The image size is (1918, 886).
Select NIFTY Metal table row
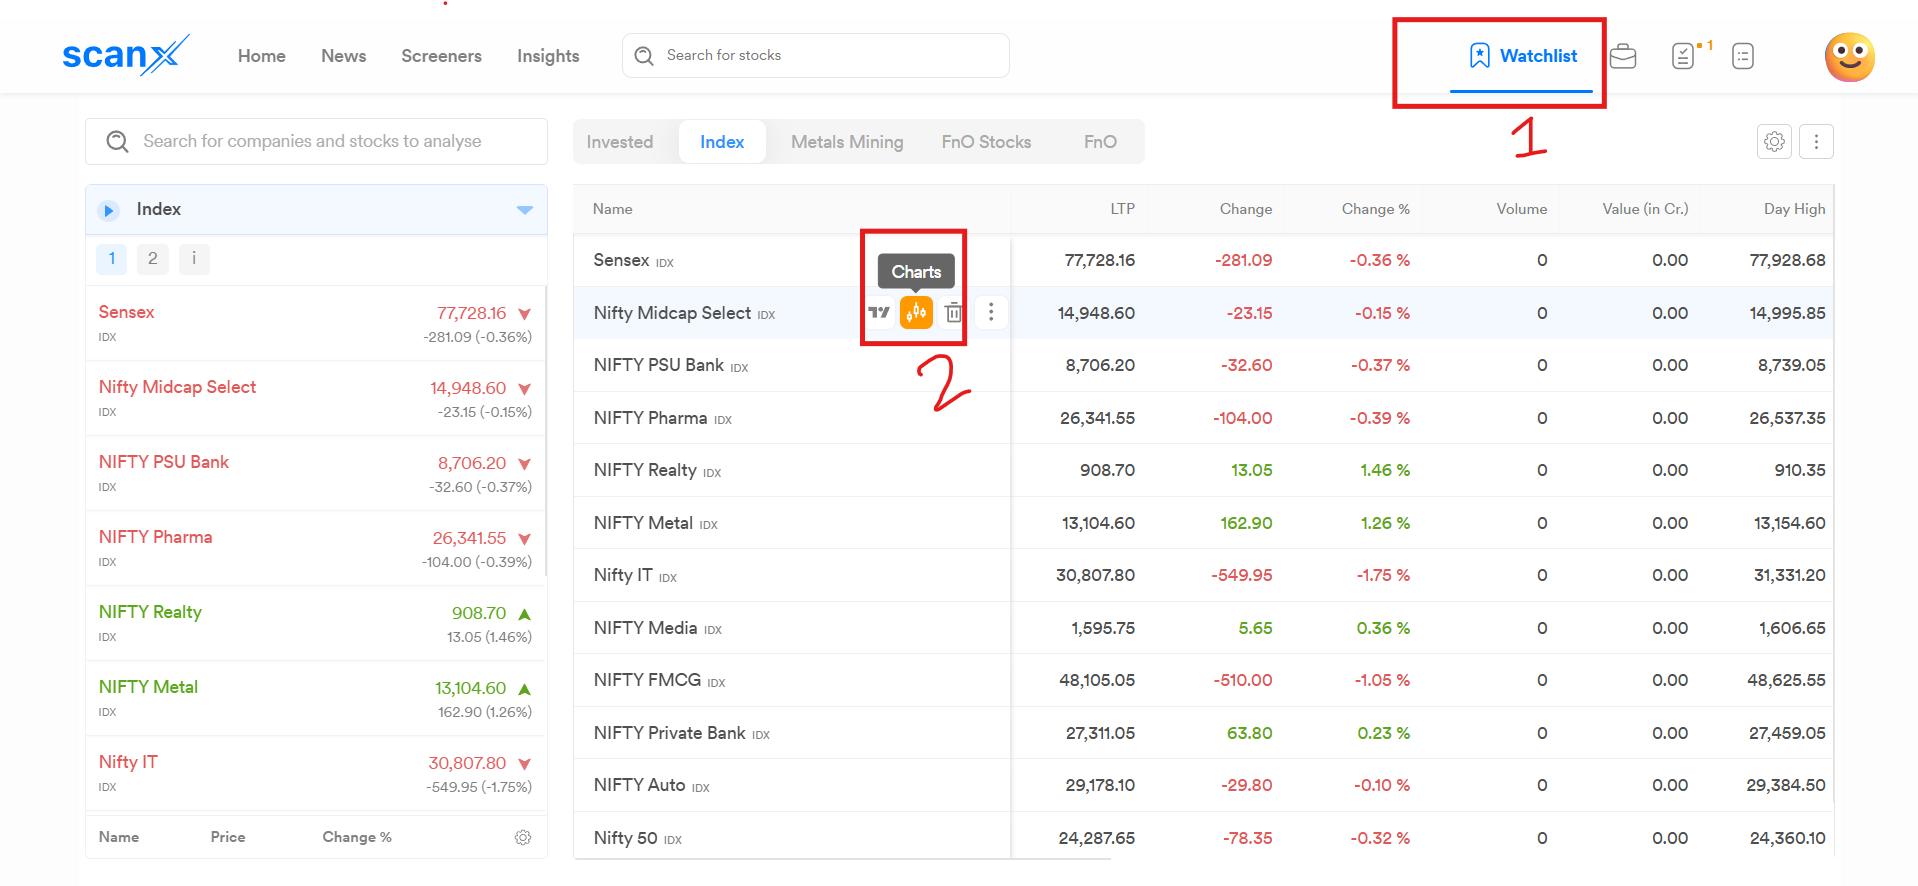click(x=1204, y=523)
